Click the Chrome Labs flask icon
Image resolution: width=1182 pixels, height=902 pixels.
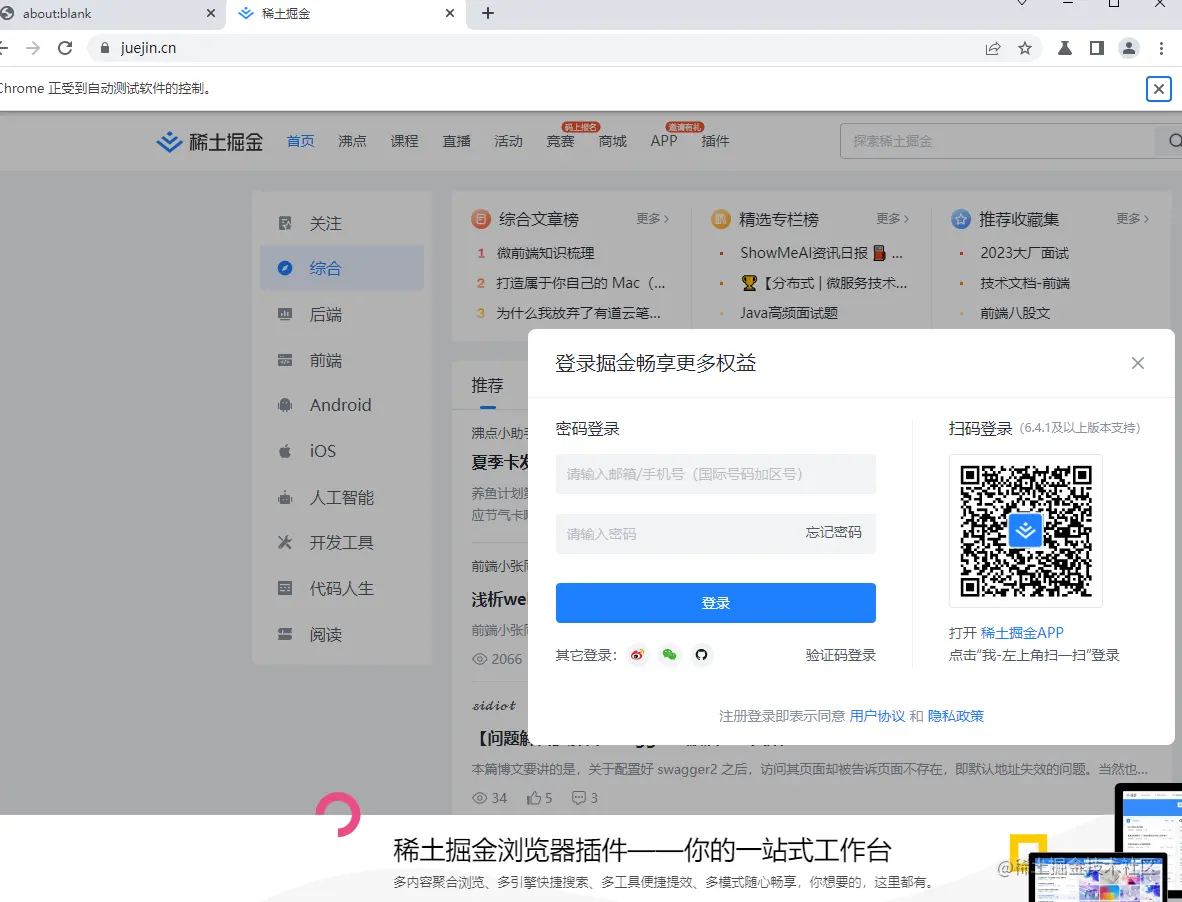(x=1064, y=48)
